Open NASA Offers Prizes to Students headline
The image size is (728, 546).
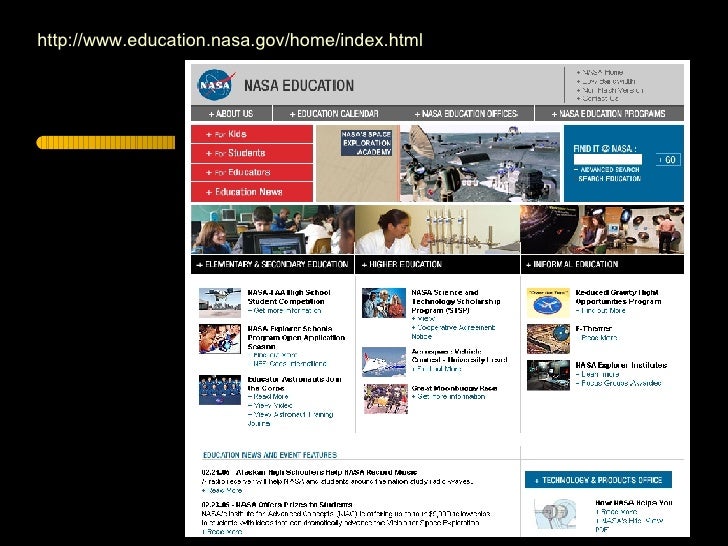[x=277, y=505]
